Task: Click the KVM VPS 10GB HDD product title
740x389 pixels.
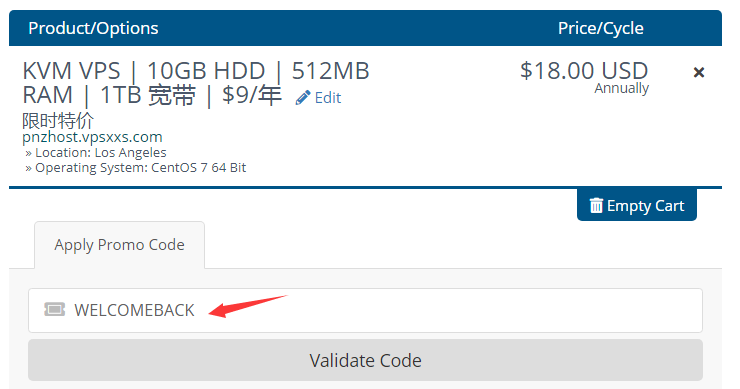Action: (196, 83)
